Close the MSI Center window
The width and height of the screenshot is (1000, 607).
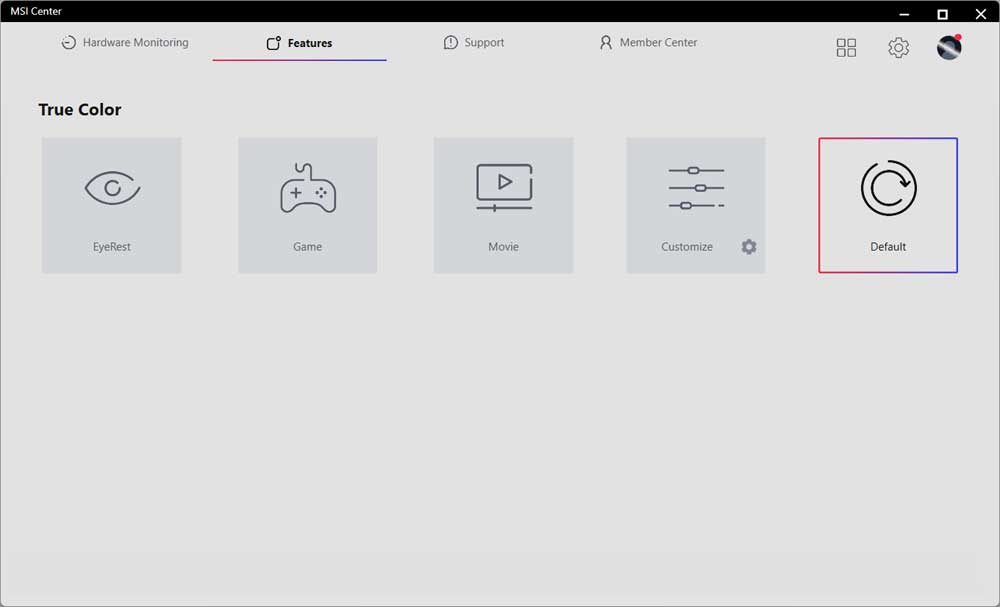pyautogui.click(x=980, y=13)
